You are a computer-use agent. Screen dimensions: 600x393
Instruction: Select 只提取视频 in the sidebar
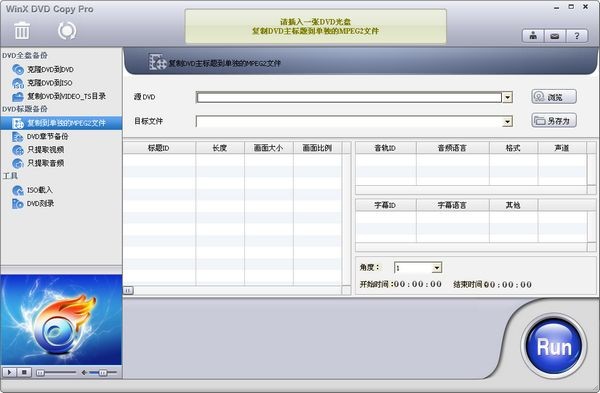[x=45, y=150]
